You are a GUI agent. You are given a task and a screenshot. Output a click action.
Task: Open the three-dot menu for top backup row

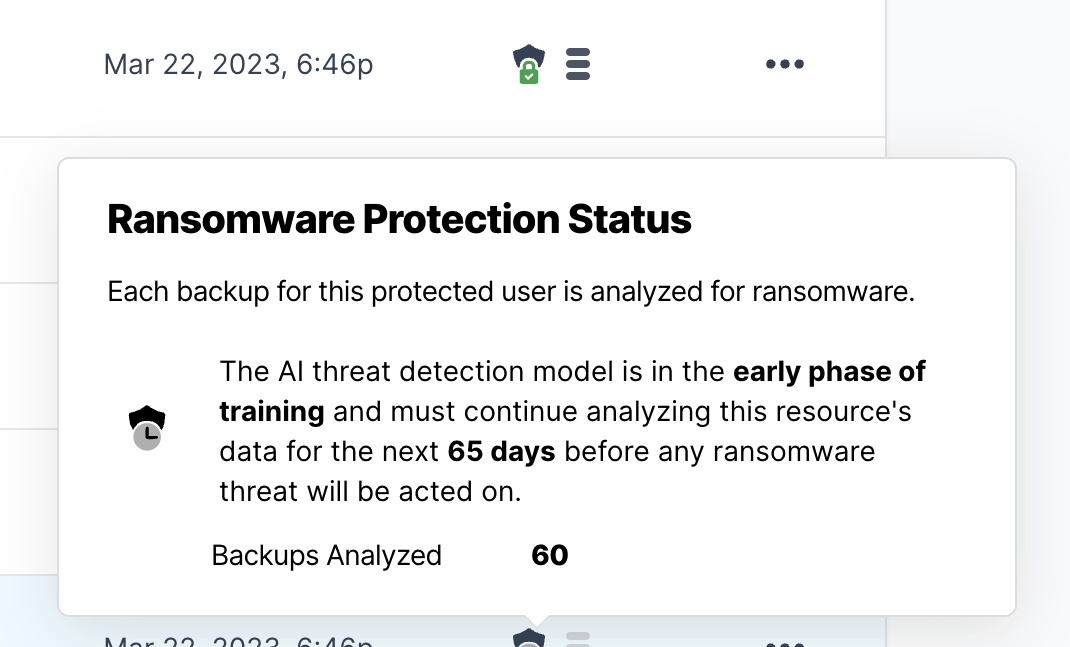(x=785, y=64)
